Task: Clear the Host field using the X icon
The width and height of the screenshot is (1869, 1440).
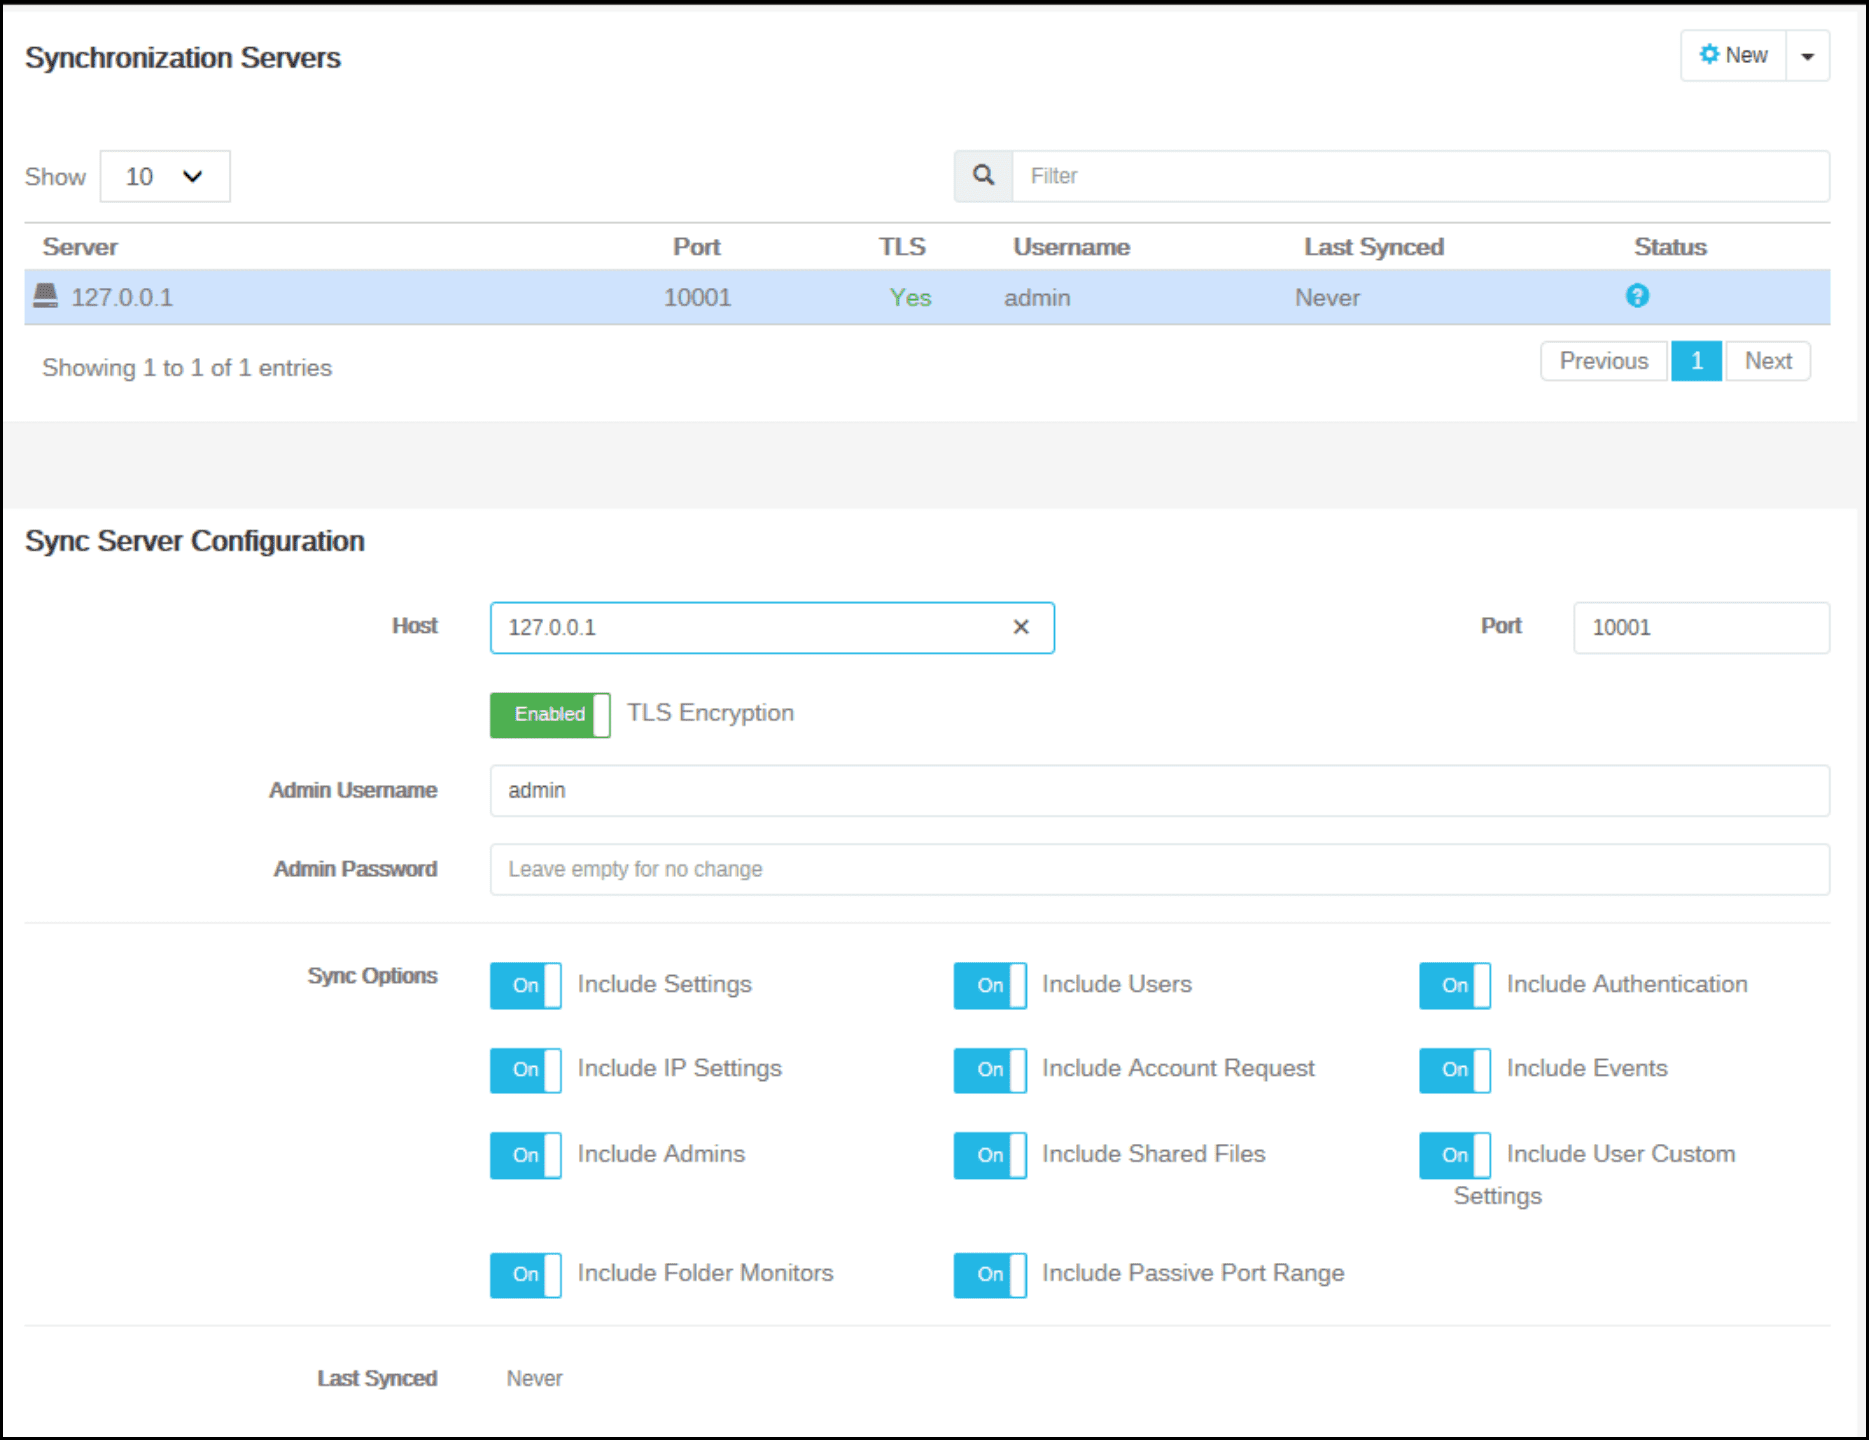Action: 1021,627
